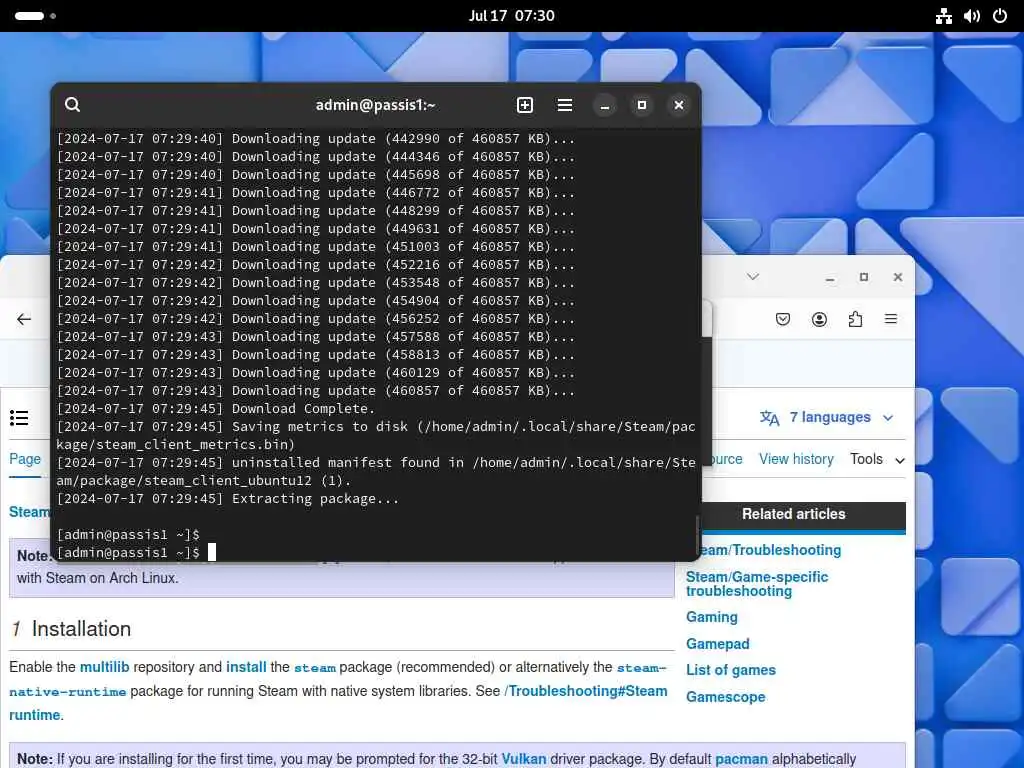Open the browser extensions puzzle icon
The height and width of the screenshot is (768, 1024).
pyautogui.click(x=855, y=319)
